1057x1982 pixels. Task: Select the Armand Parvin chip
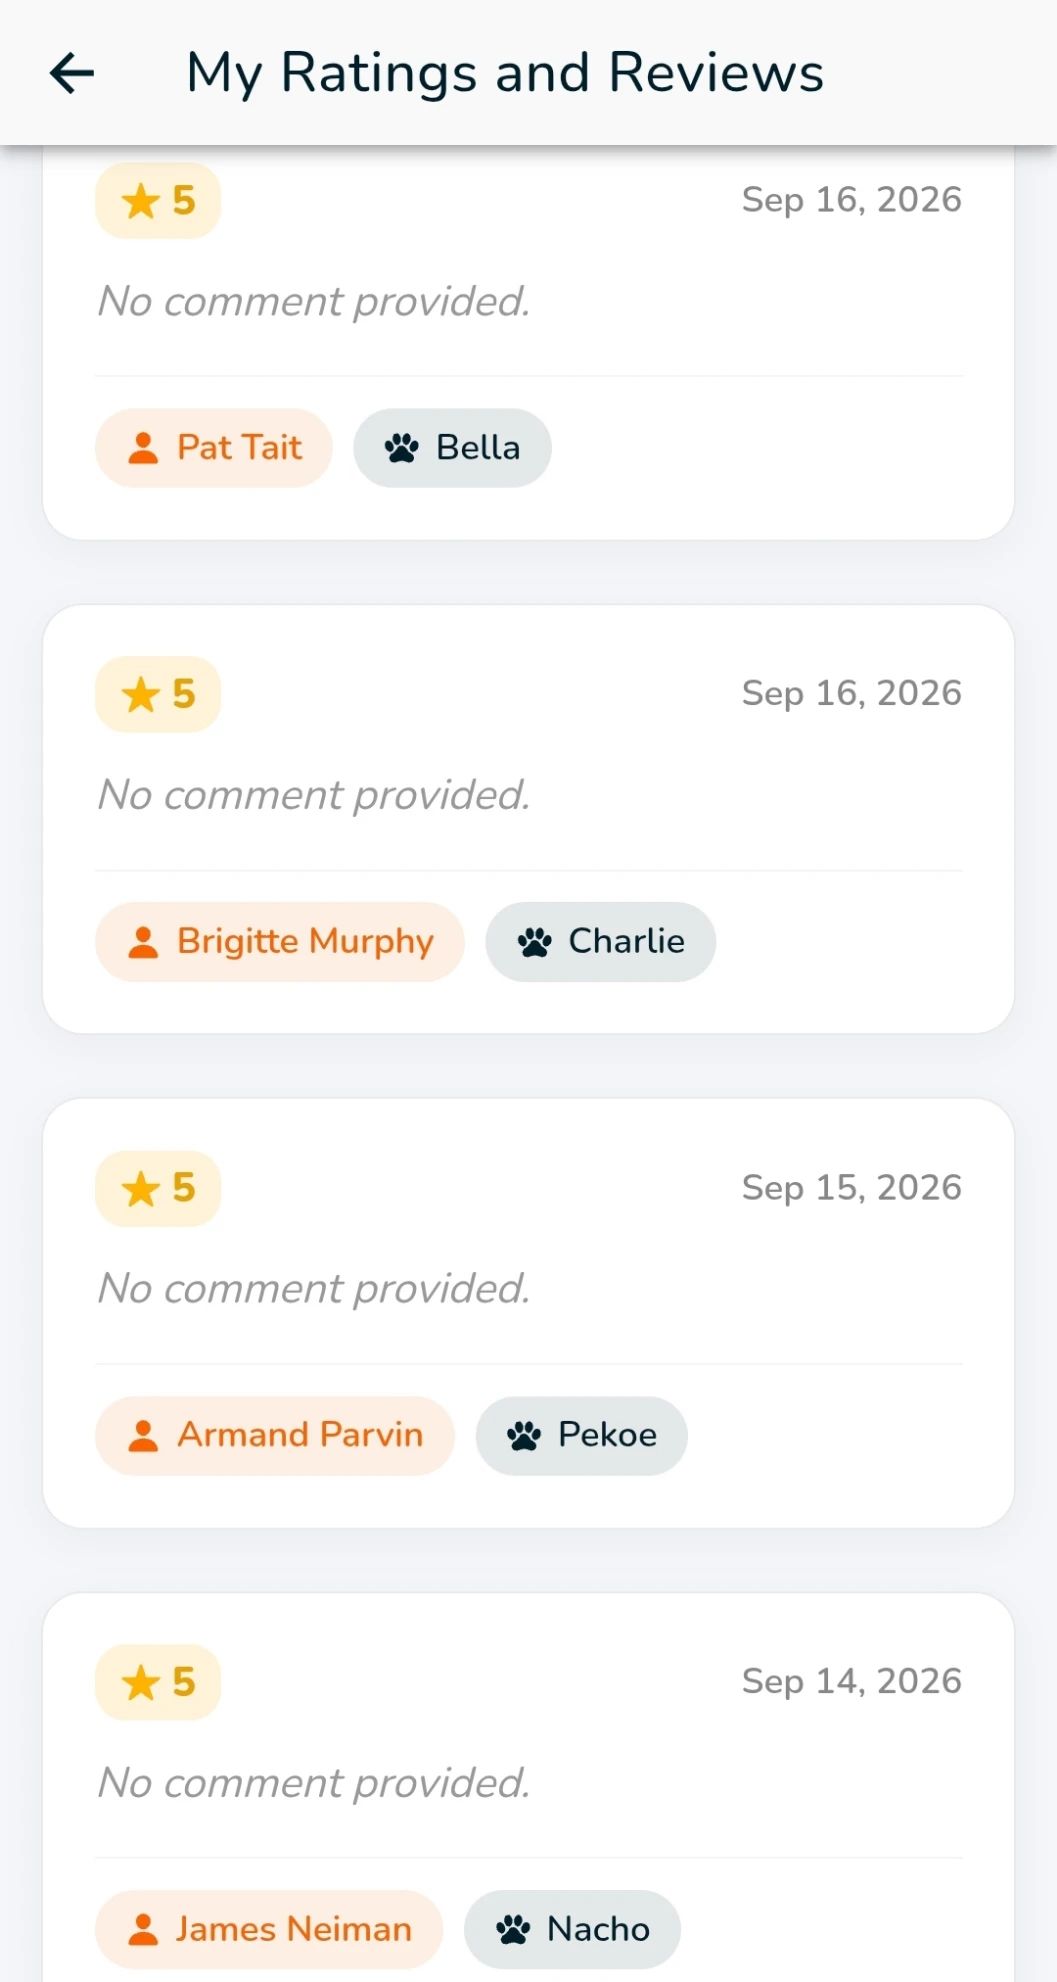pyautogui.click(x=275, y=1436)
